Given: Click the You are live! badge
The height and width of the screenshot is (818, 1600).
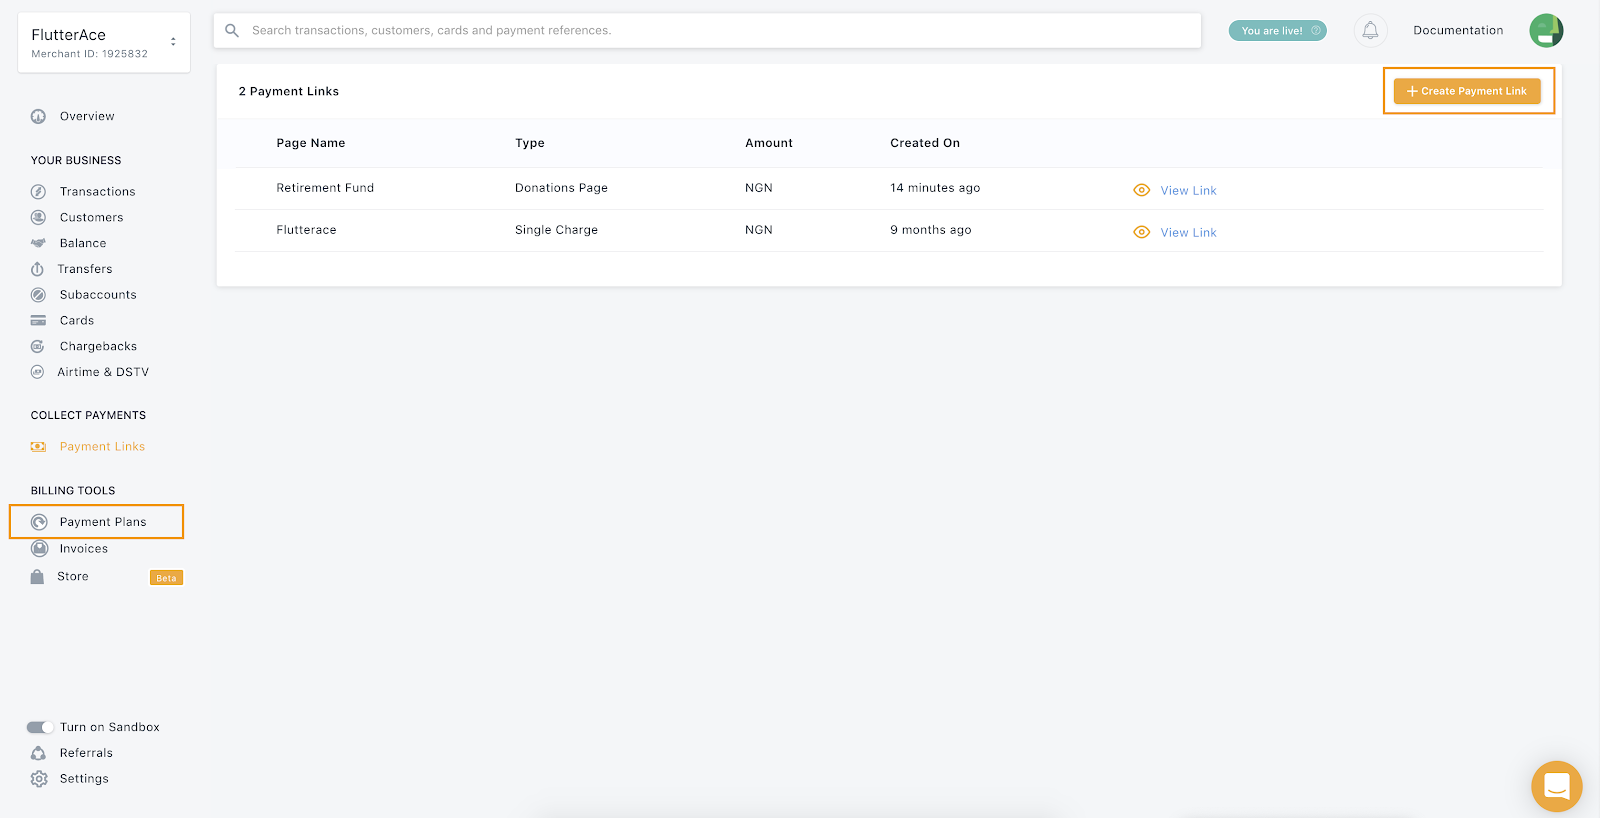Looking at the screenshot, I should coord(1277,31).
